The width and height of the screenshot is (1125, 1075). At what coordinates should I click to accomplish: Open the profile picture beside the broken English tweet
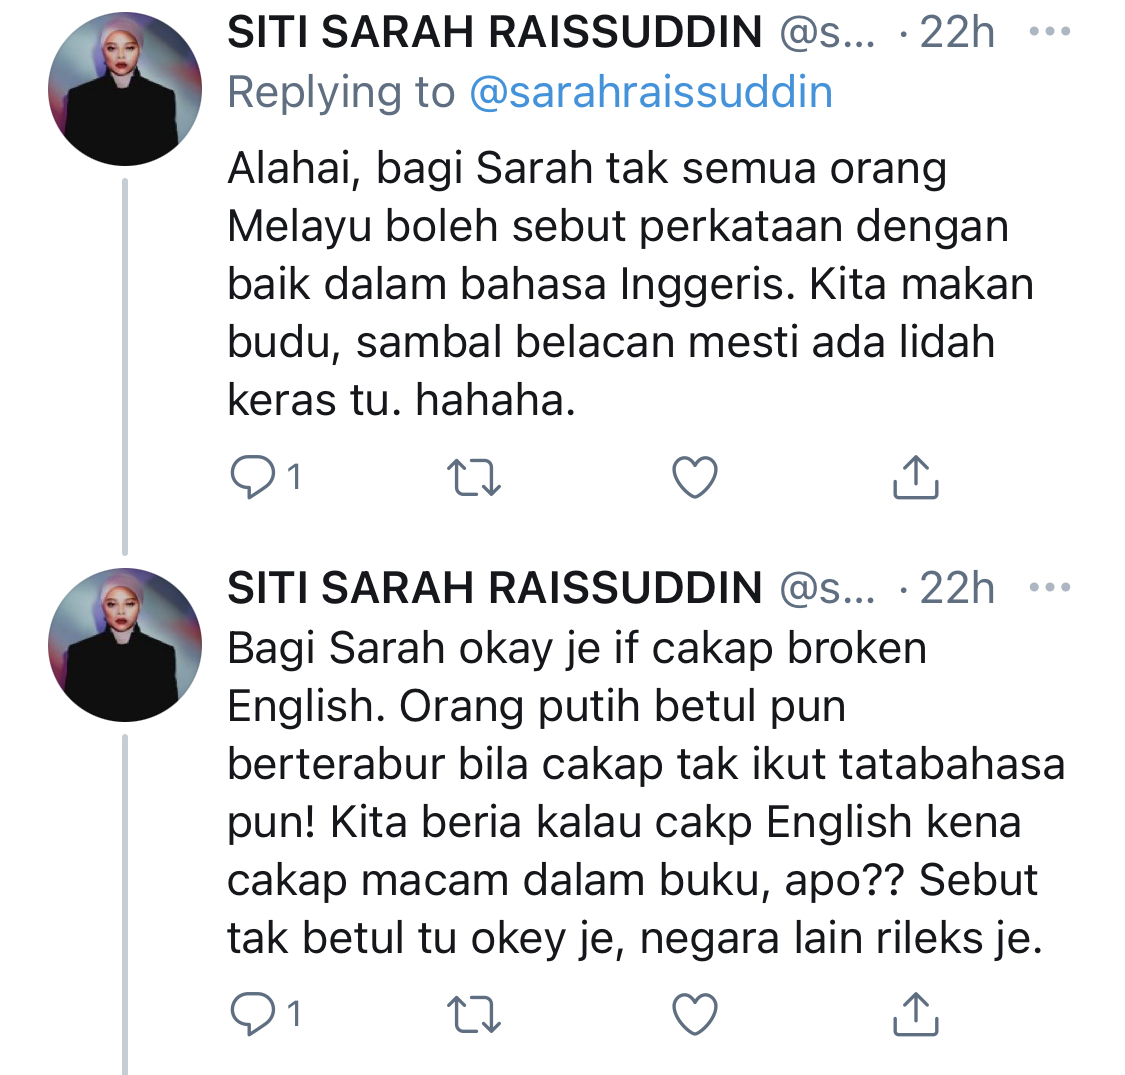tap(125, 645)
